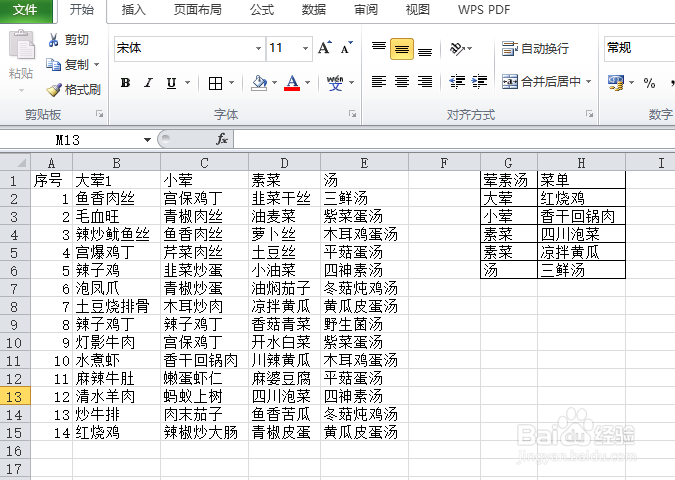Switch to the 视图 tab
Image resolution: width=675 pixels, height=480 pixels.
[x=418, y=9]
